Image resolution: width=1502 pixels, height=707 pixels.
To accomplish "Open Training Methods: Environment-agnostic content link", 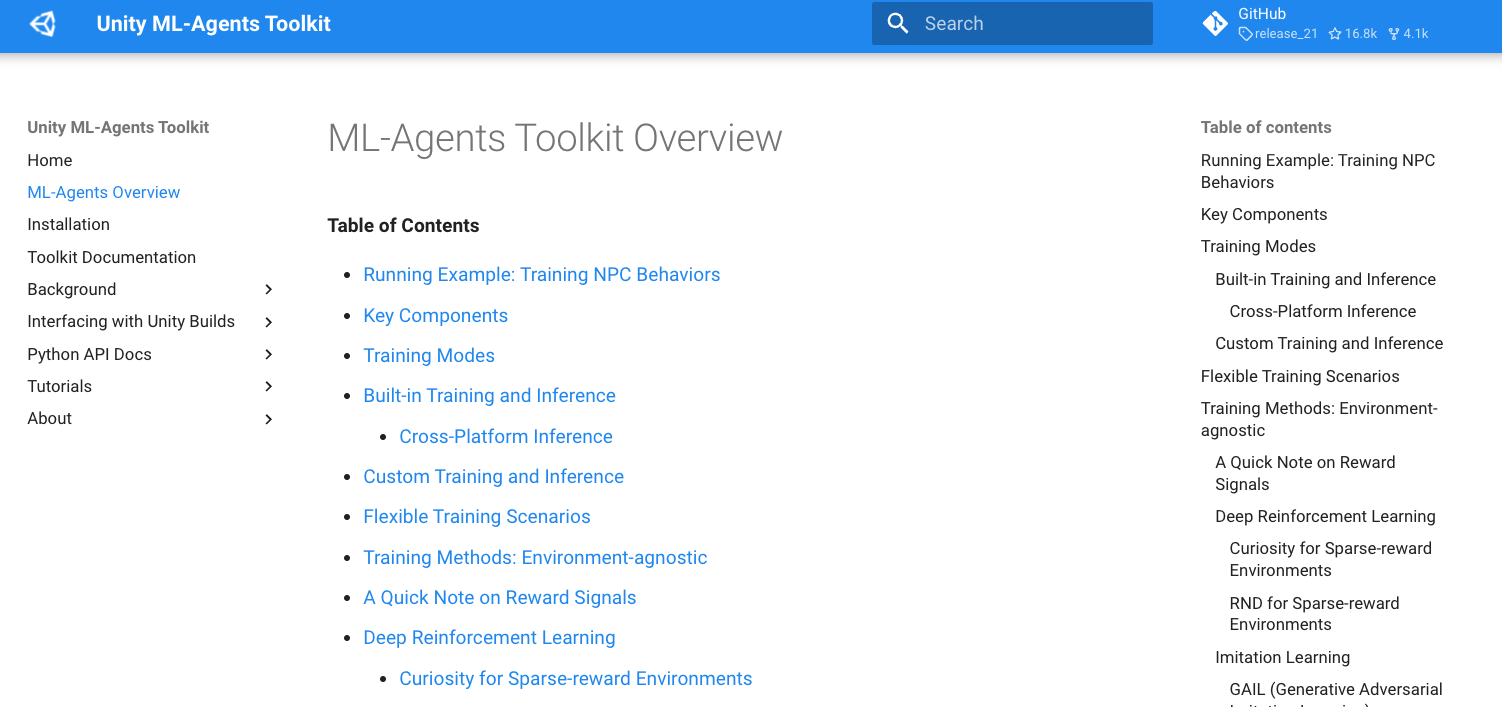I will coord(535,557).
